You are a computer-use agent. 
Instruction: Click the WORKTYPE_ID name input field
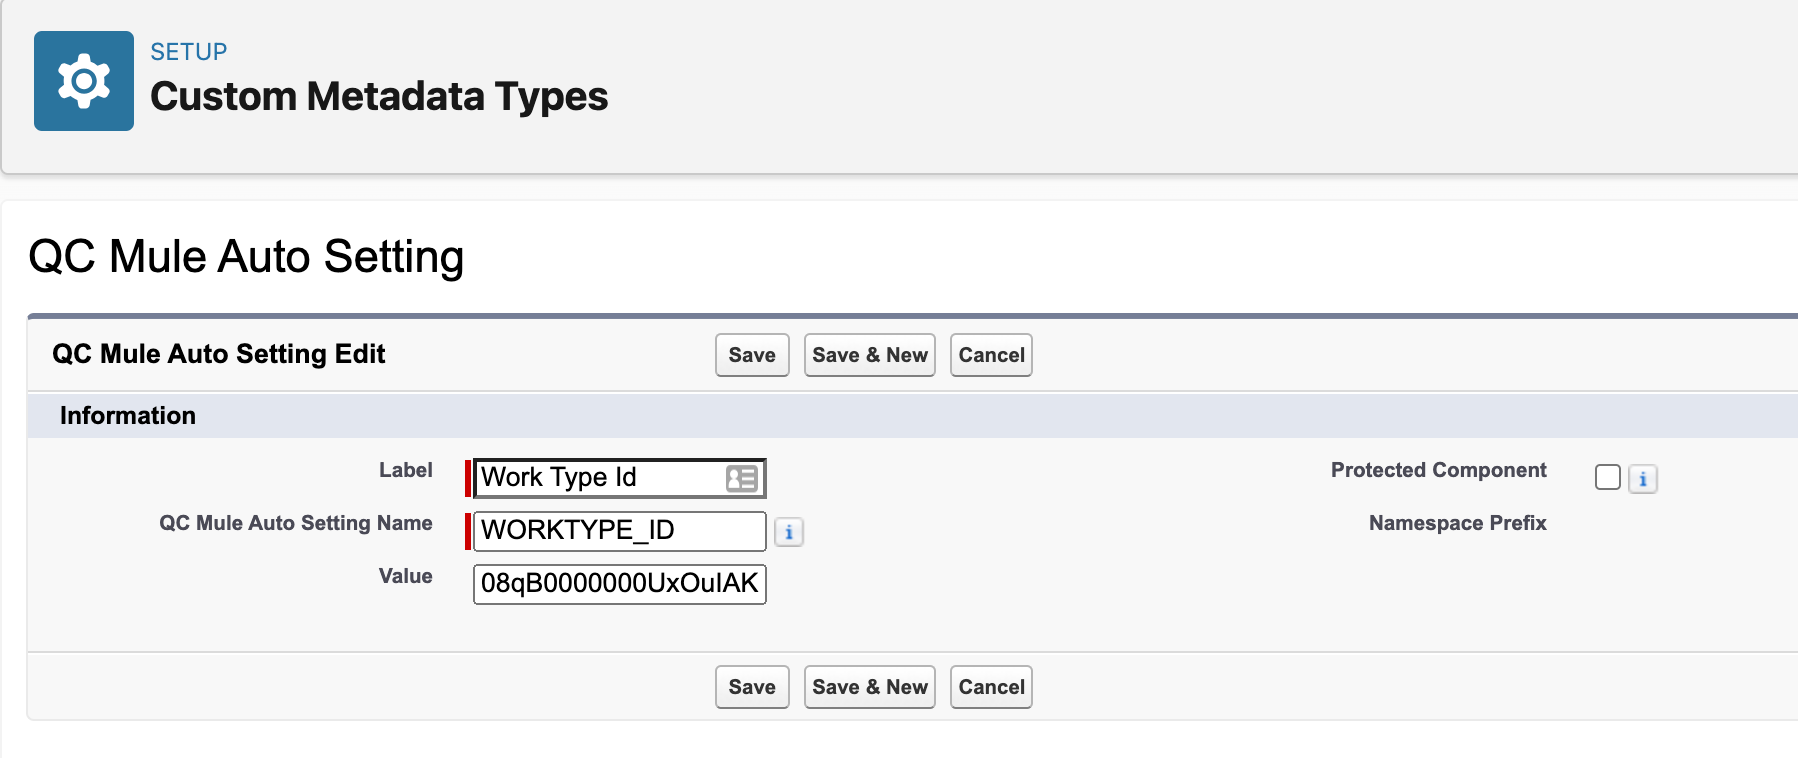[x=619, y=531]
